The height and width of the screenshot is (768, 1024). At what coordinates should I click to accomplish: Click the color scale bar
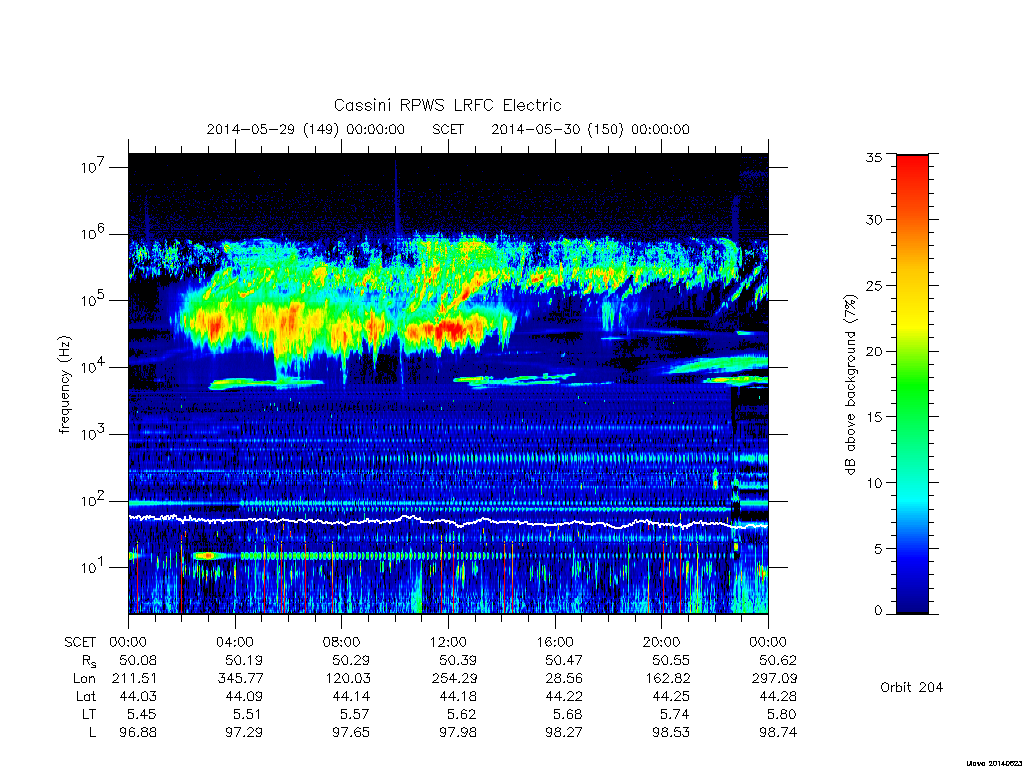pos(912,384)
